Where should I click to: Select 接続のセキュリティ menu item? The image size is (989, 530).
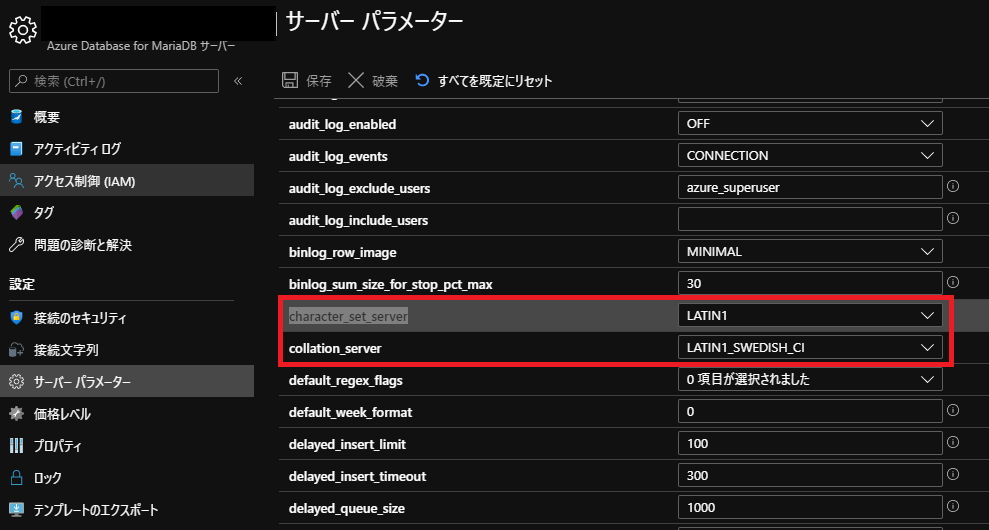coord(80,318)
